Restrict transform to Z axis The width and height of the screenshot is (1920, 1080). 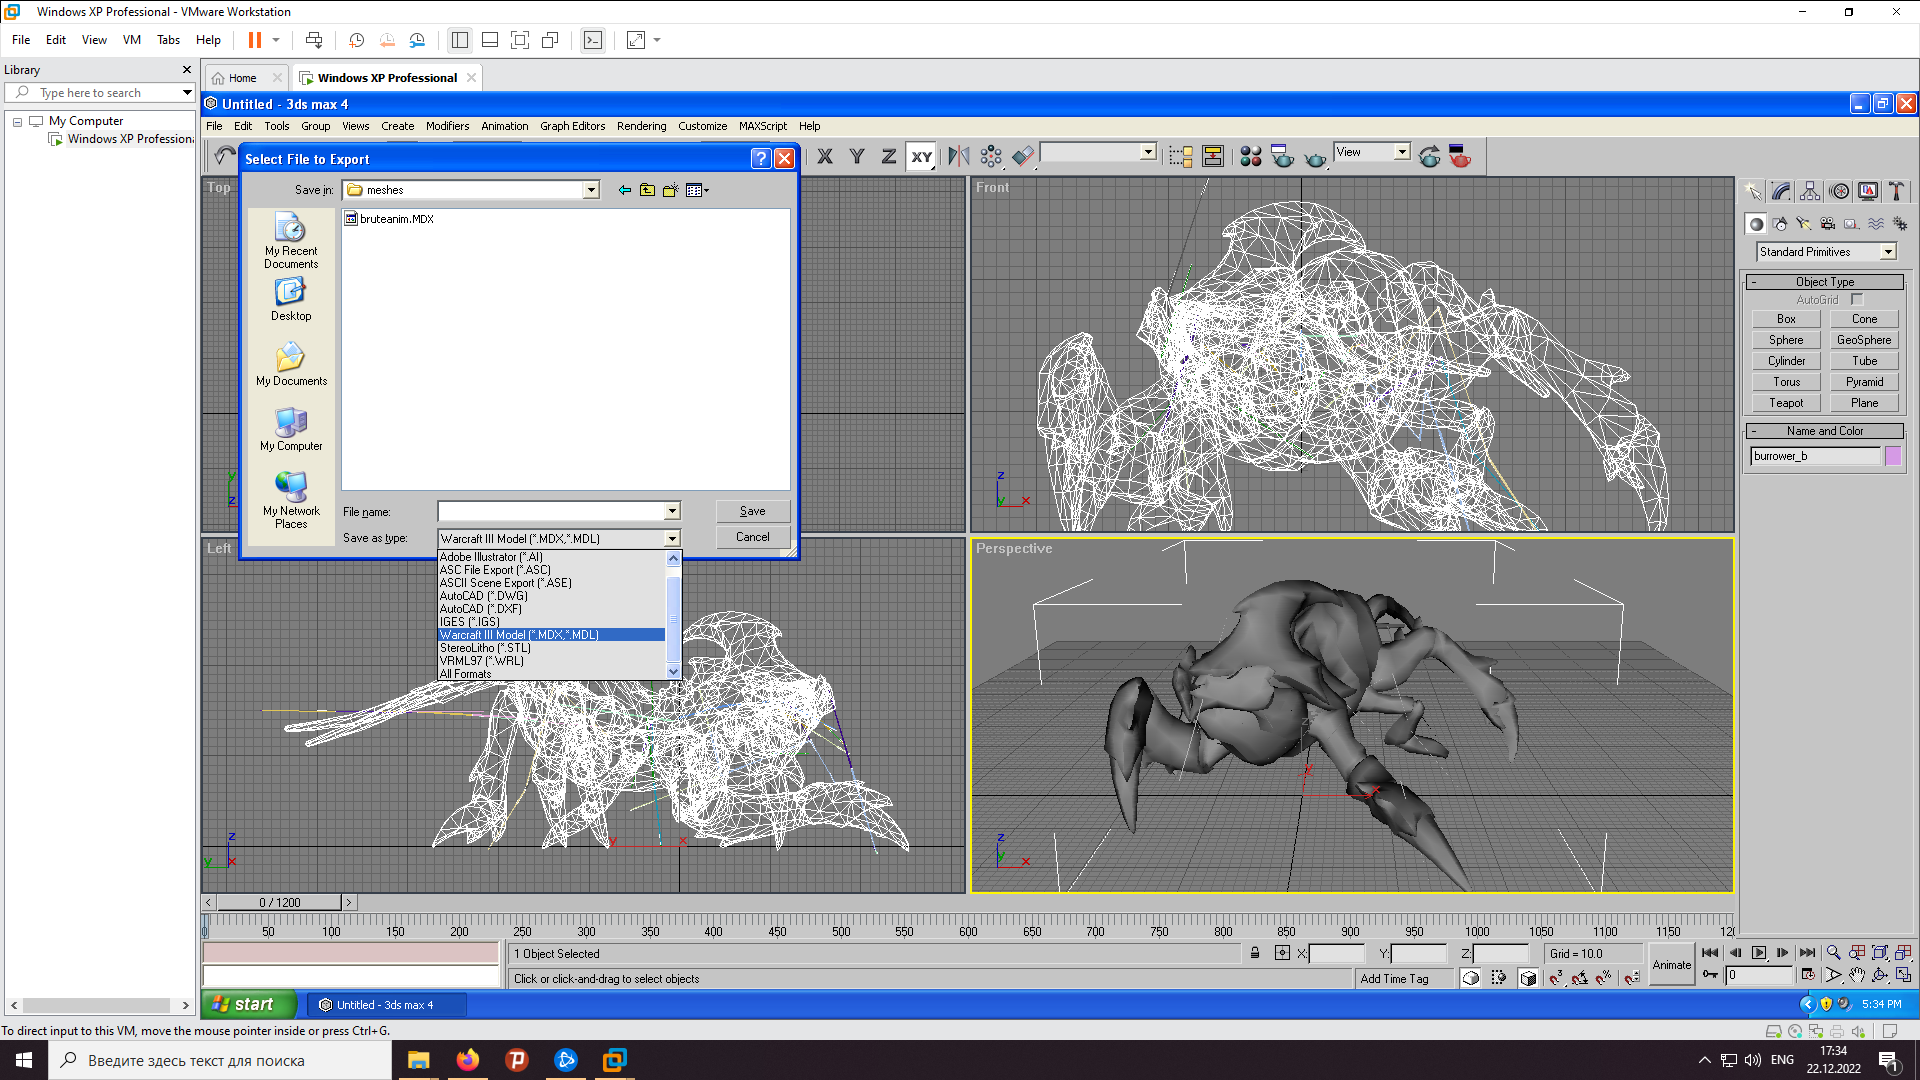889,156
